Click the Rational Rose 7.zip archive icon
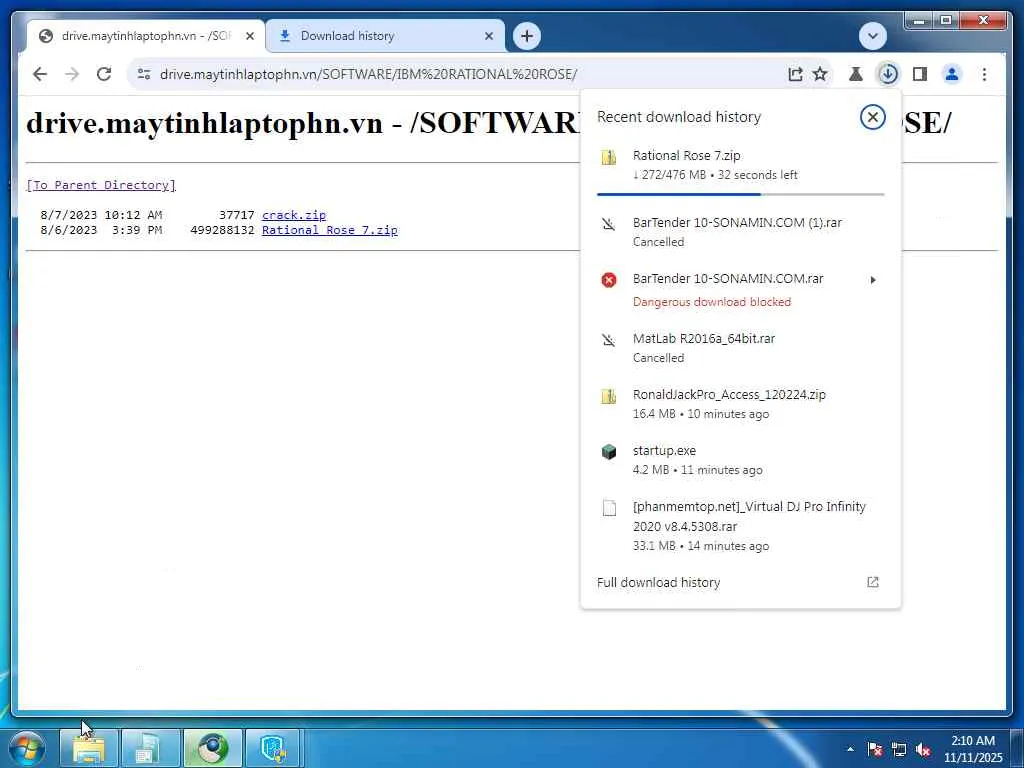 [609, 157]
